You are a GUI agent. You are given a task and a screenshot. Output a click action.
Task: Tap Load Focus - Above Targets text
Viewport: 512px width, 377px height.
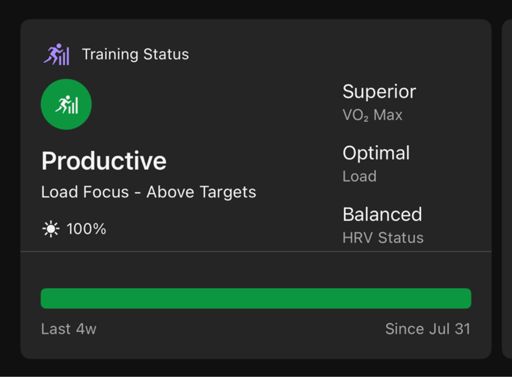[x=149, y=192]
